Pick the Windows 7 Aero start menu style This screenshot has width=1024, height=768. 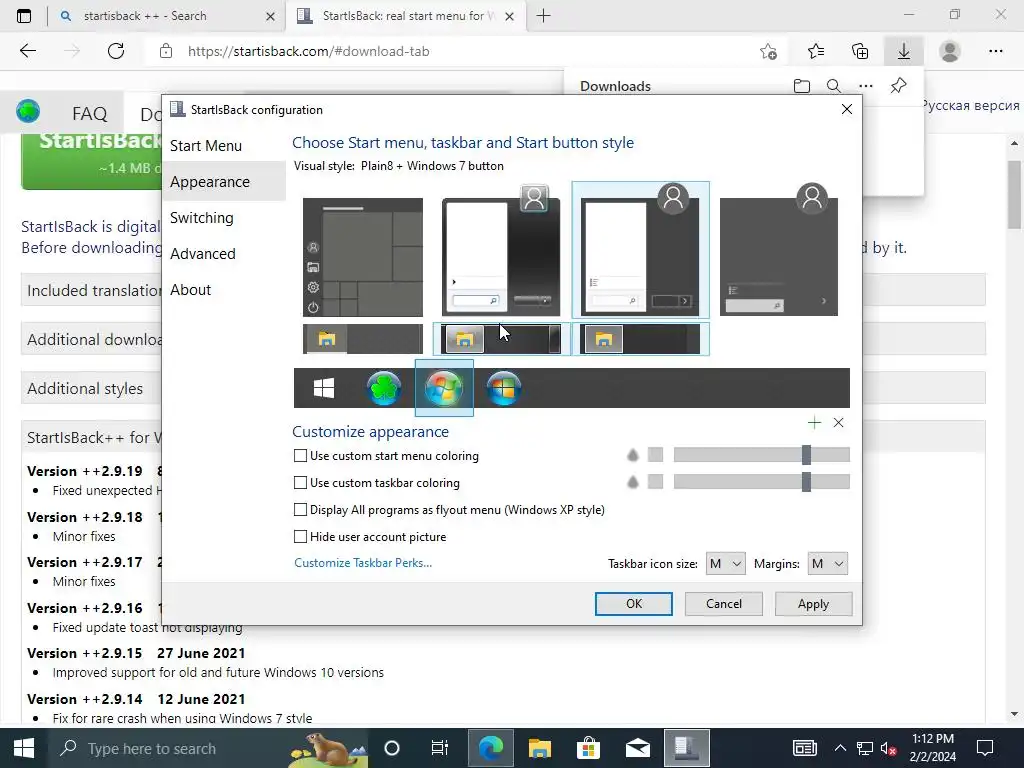point(501,251)
